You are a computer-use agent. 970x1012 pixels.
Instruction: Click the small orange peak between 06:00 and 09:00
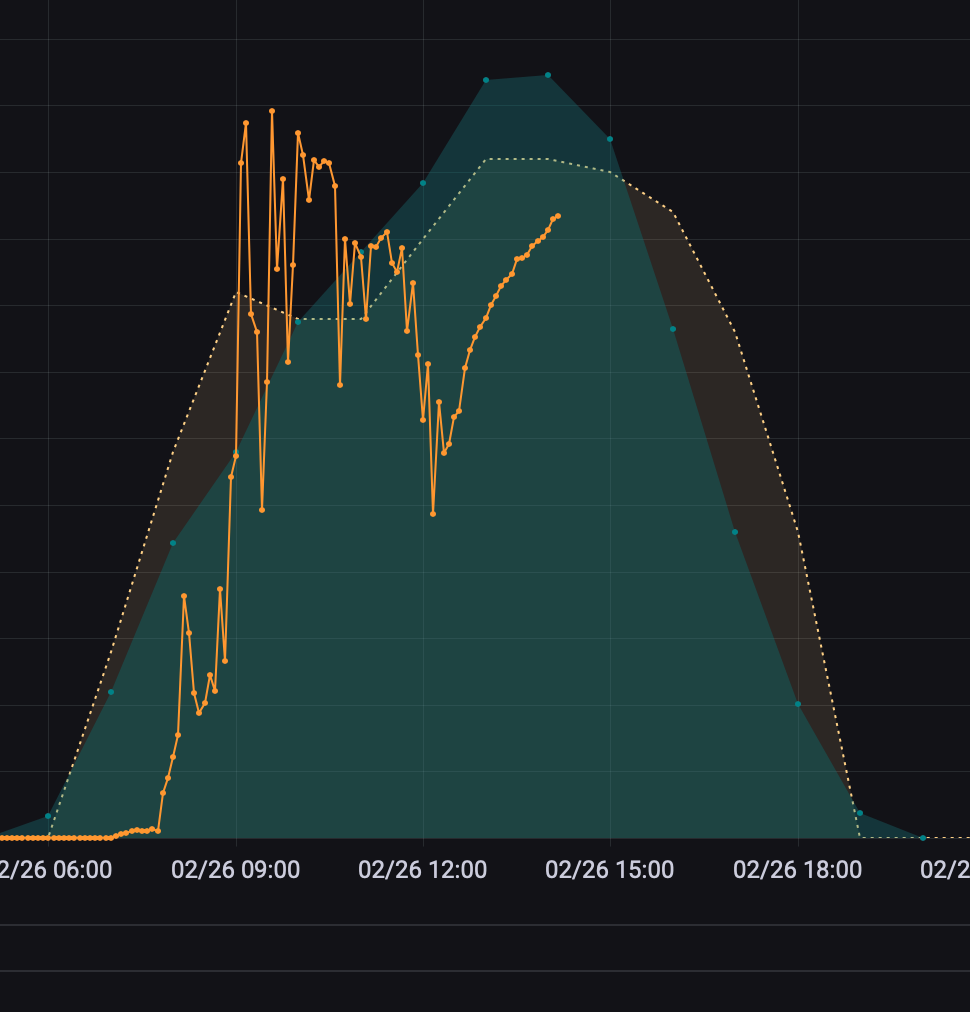(x=184, y=596)
